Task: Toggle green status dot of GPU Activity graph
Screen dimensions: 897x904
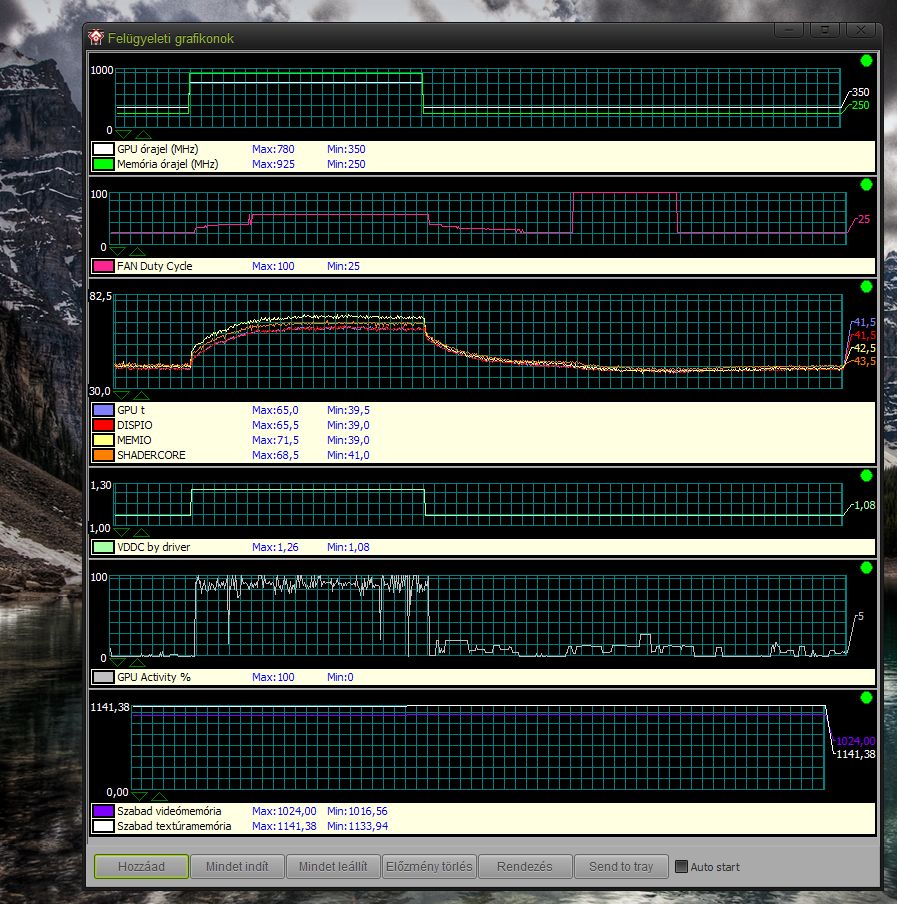Action: click(x=866, y=568)
